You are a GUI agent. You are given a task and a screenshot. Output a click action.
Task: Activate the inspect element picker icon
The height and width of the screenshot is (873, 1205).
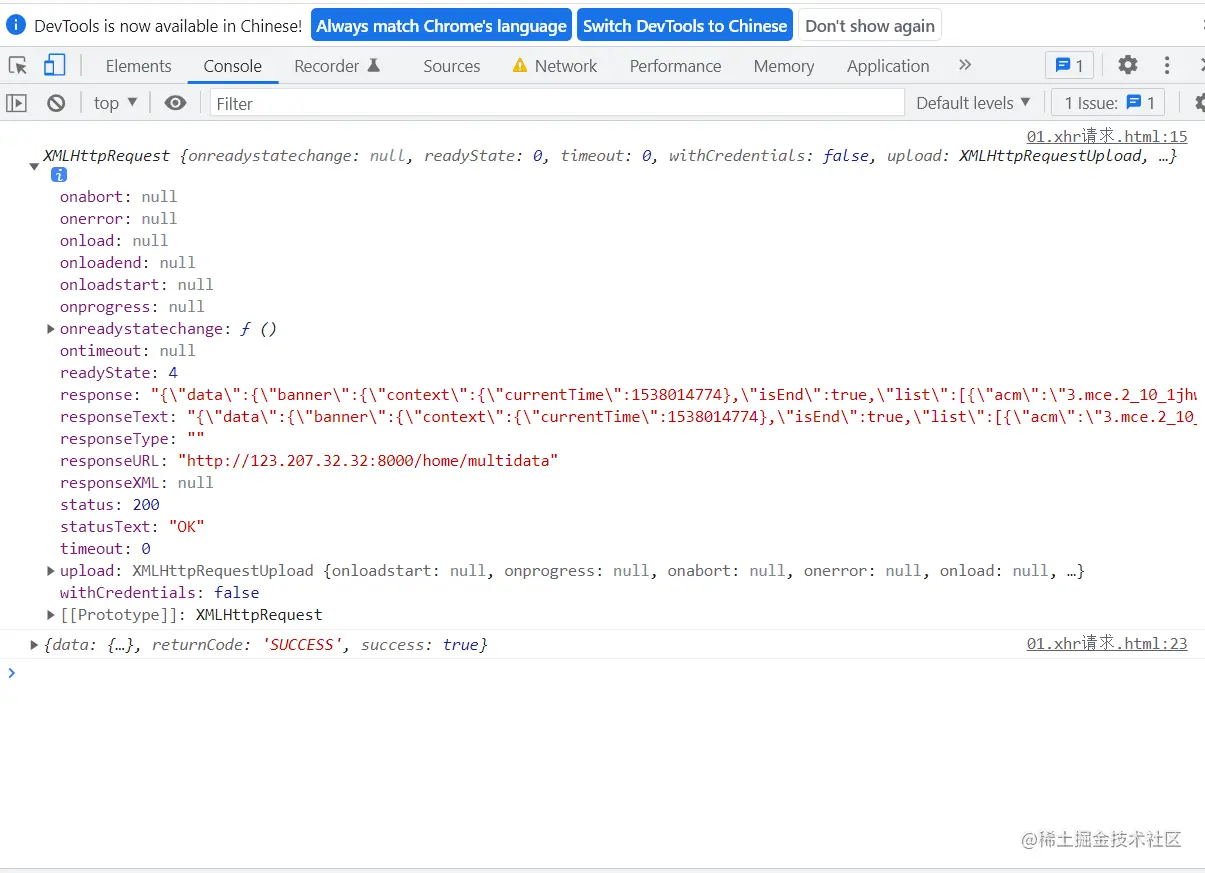click(18, 65)
